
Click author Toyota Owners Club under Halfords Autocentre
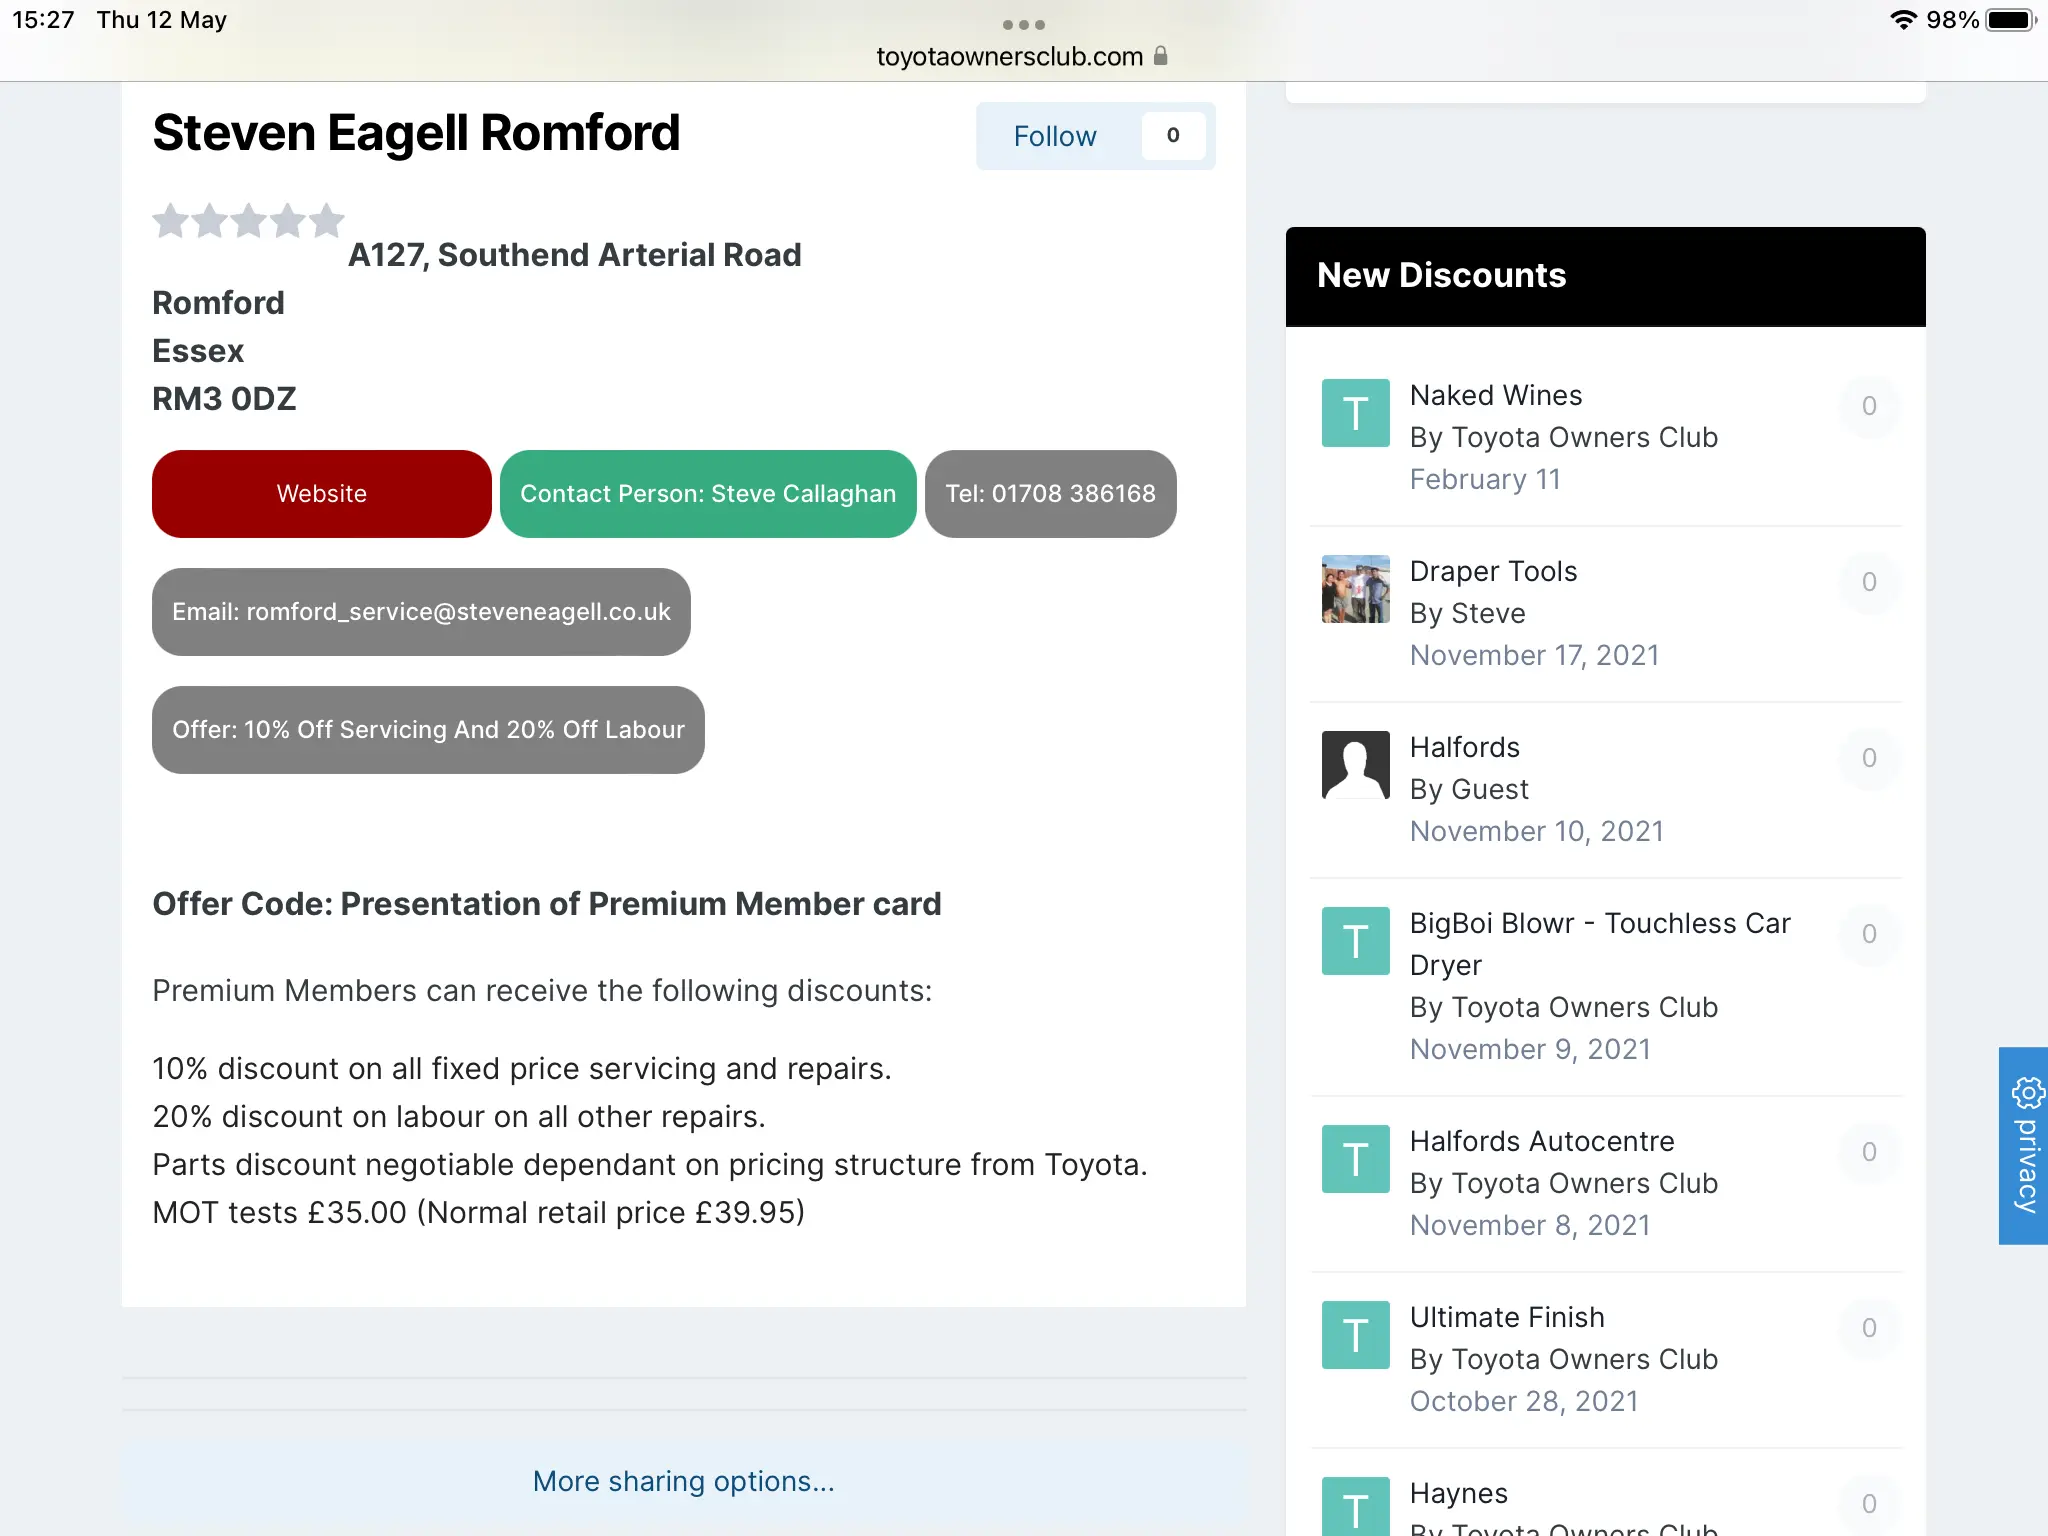coord(1585,1183)
